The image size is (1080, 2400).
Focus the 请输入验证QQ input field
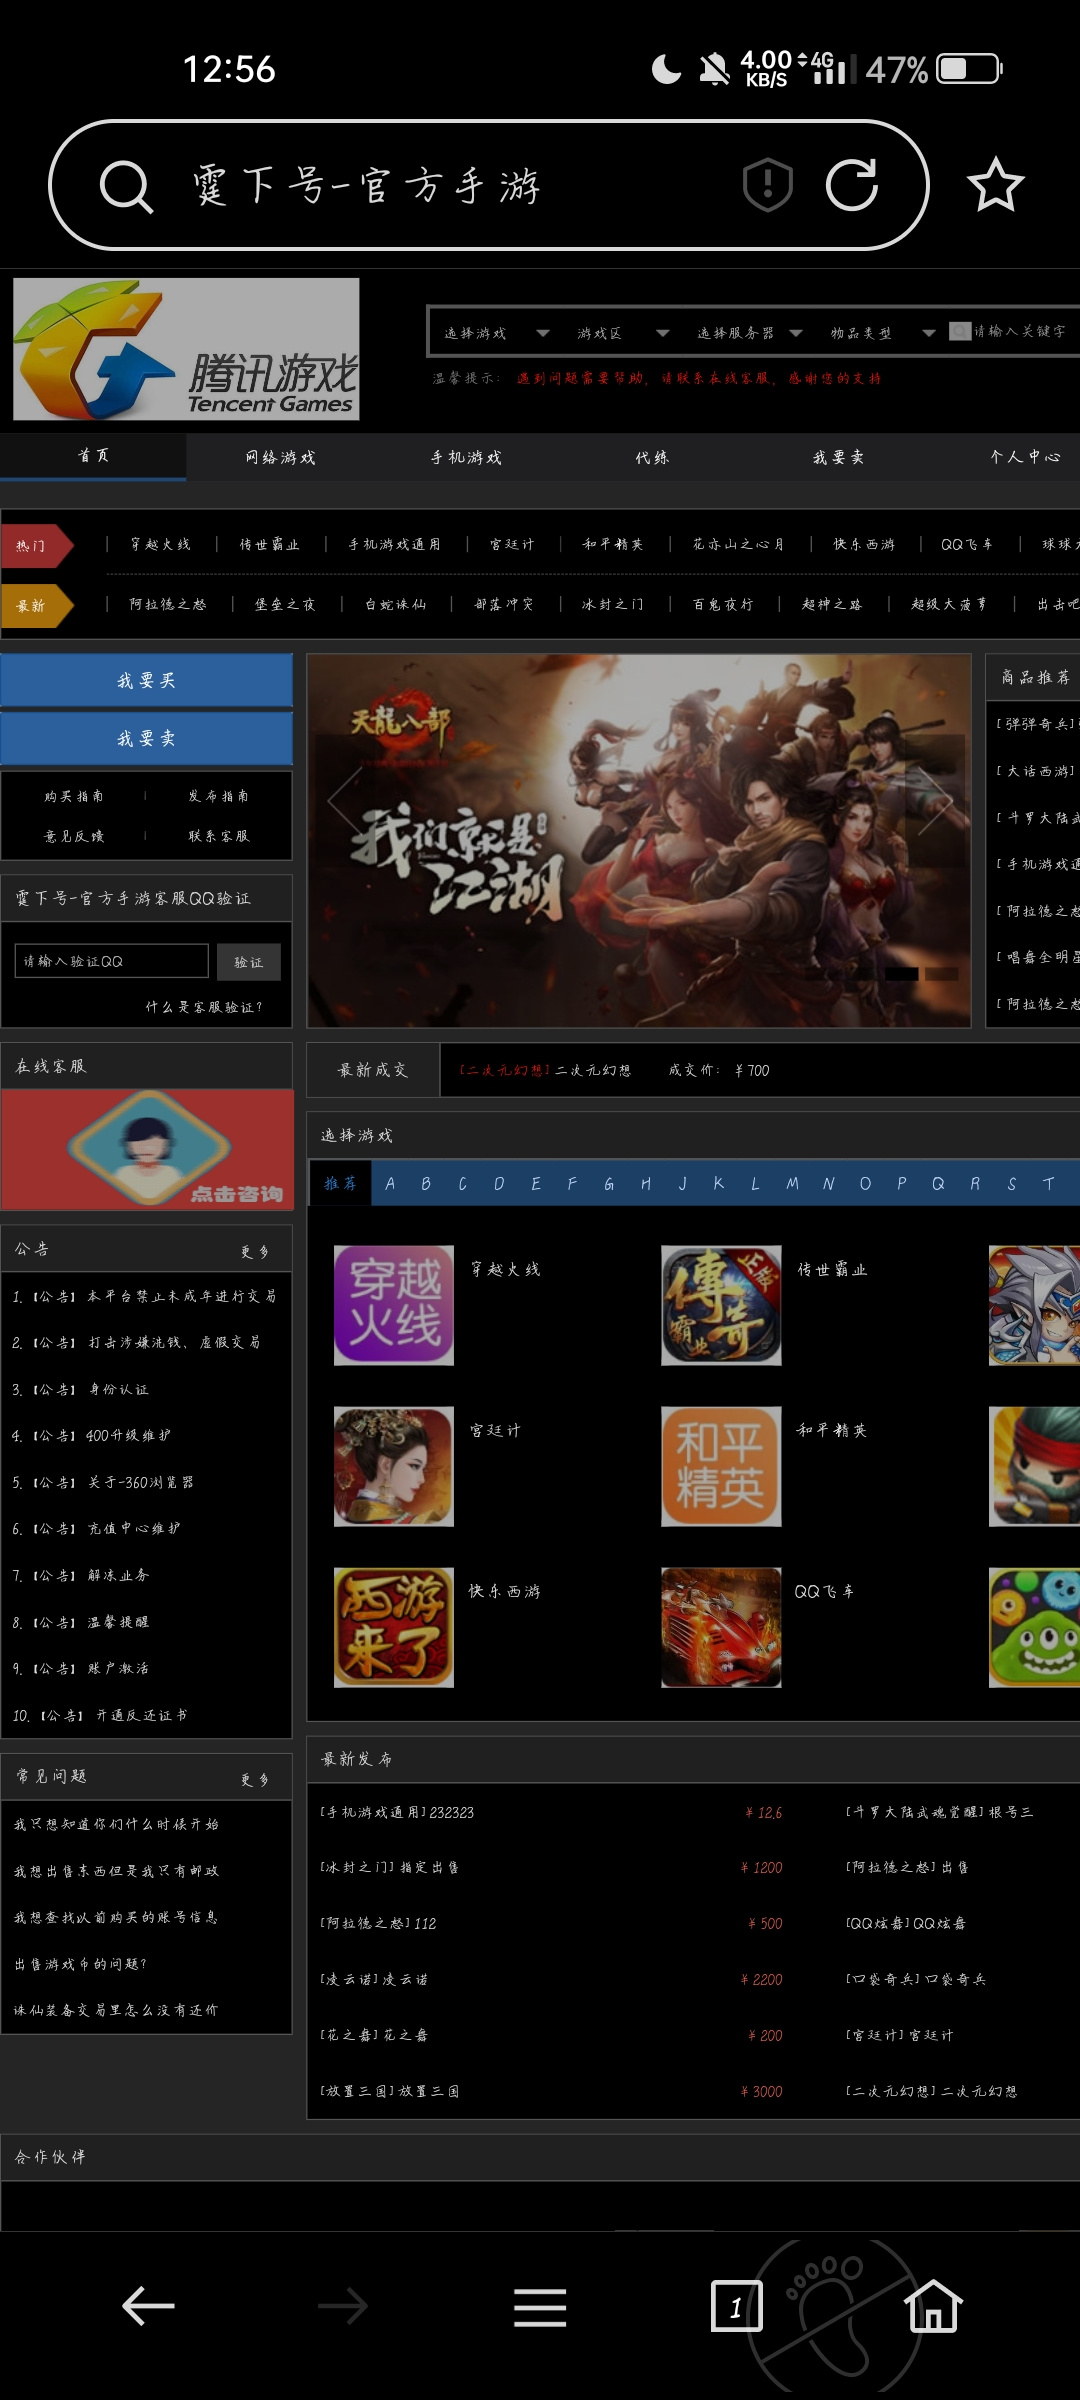coord(111,961)
